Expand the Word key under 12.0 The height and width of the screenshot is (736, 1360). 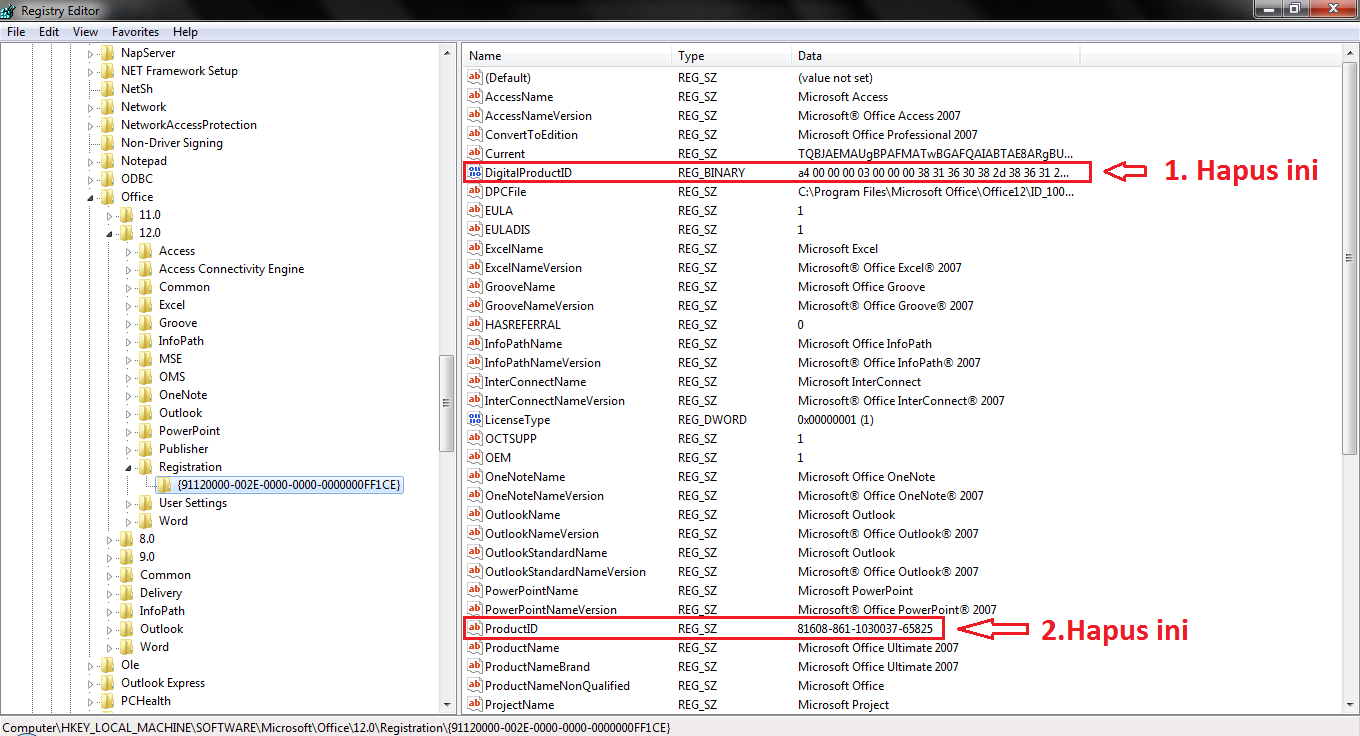129,521
